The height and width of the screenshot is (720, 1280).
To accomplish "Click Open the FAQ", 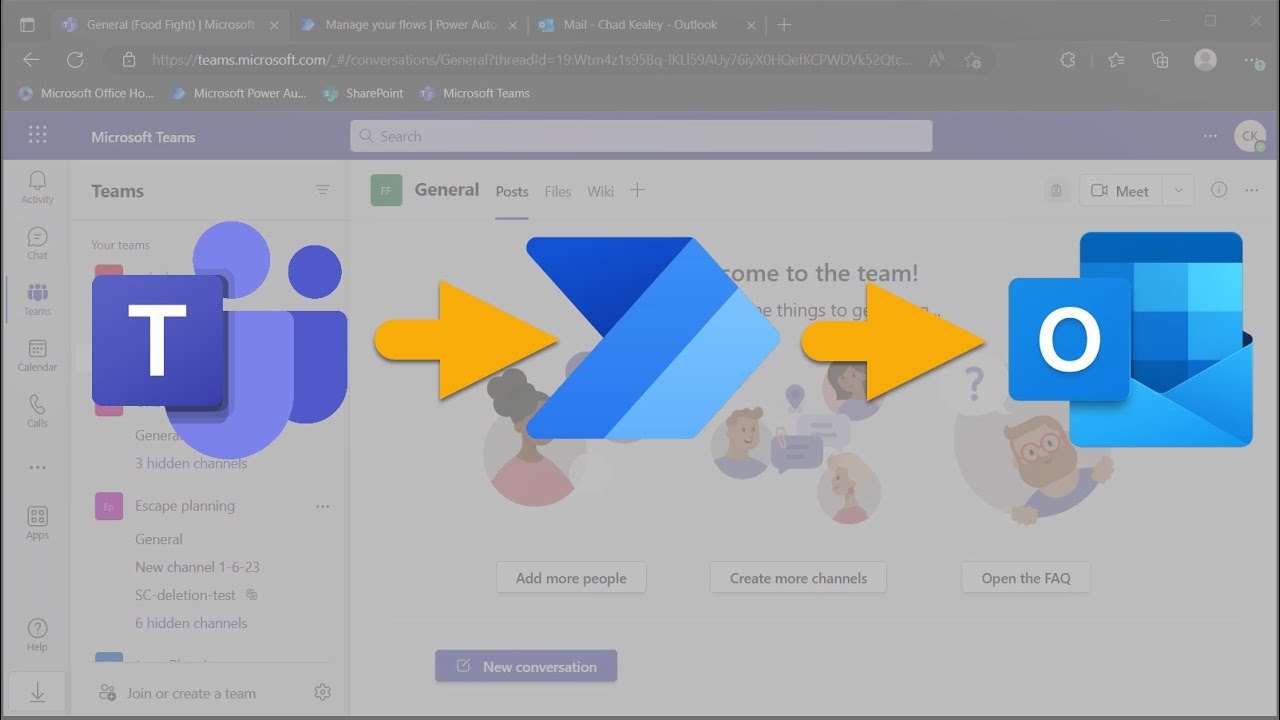I will pos(1026,578).
